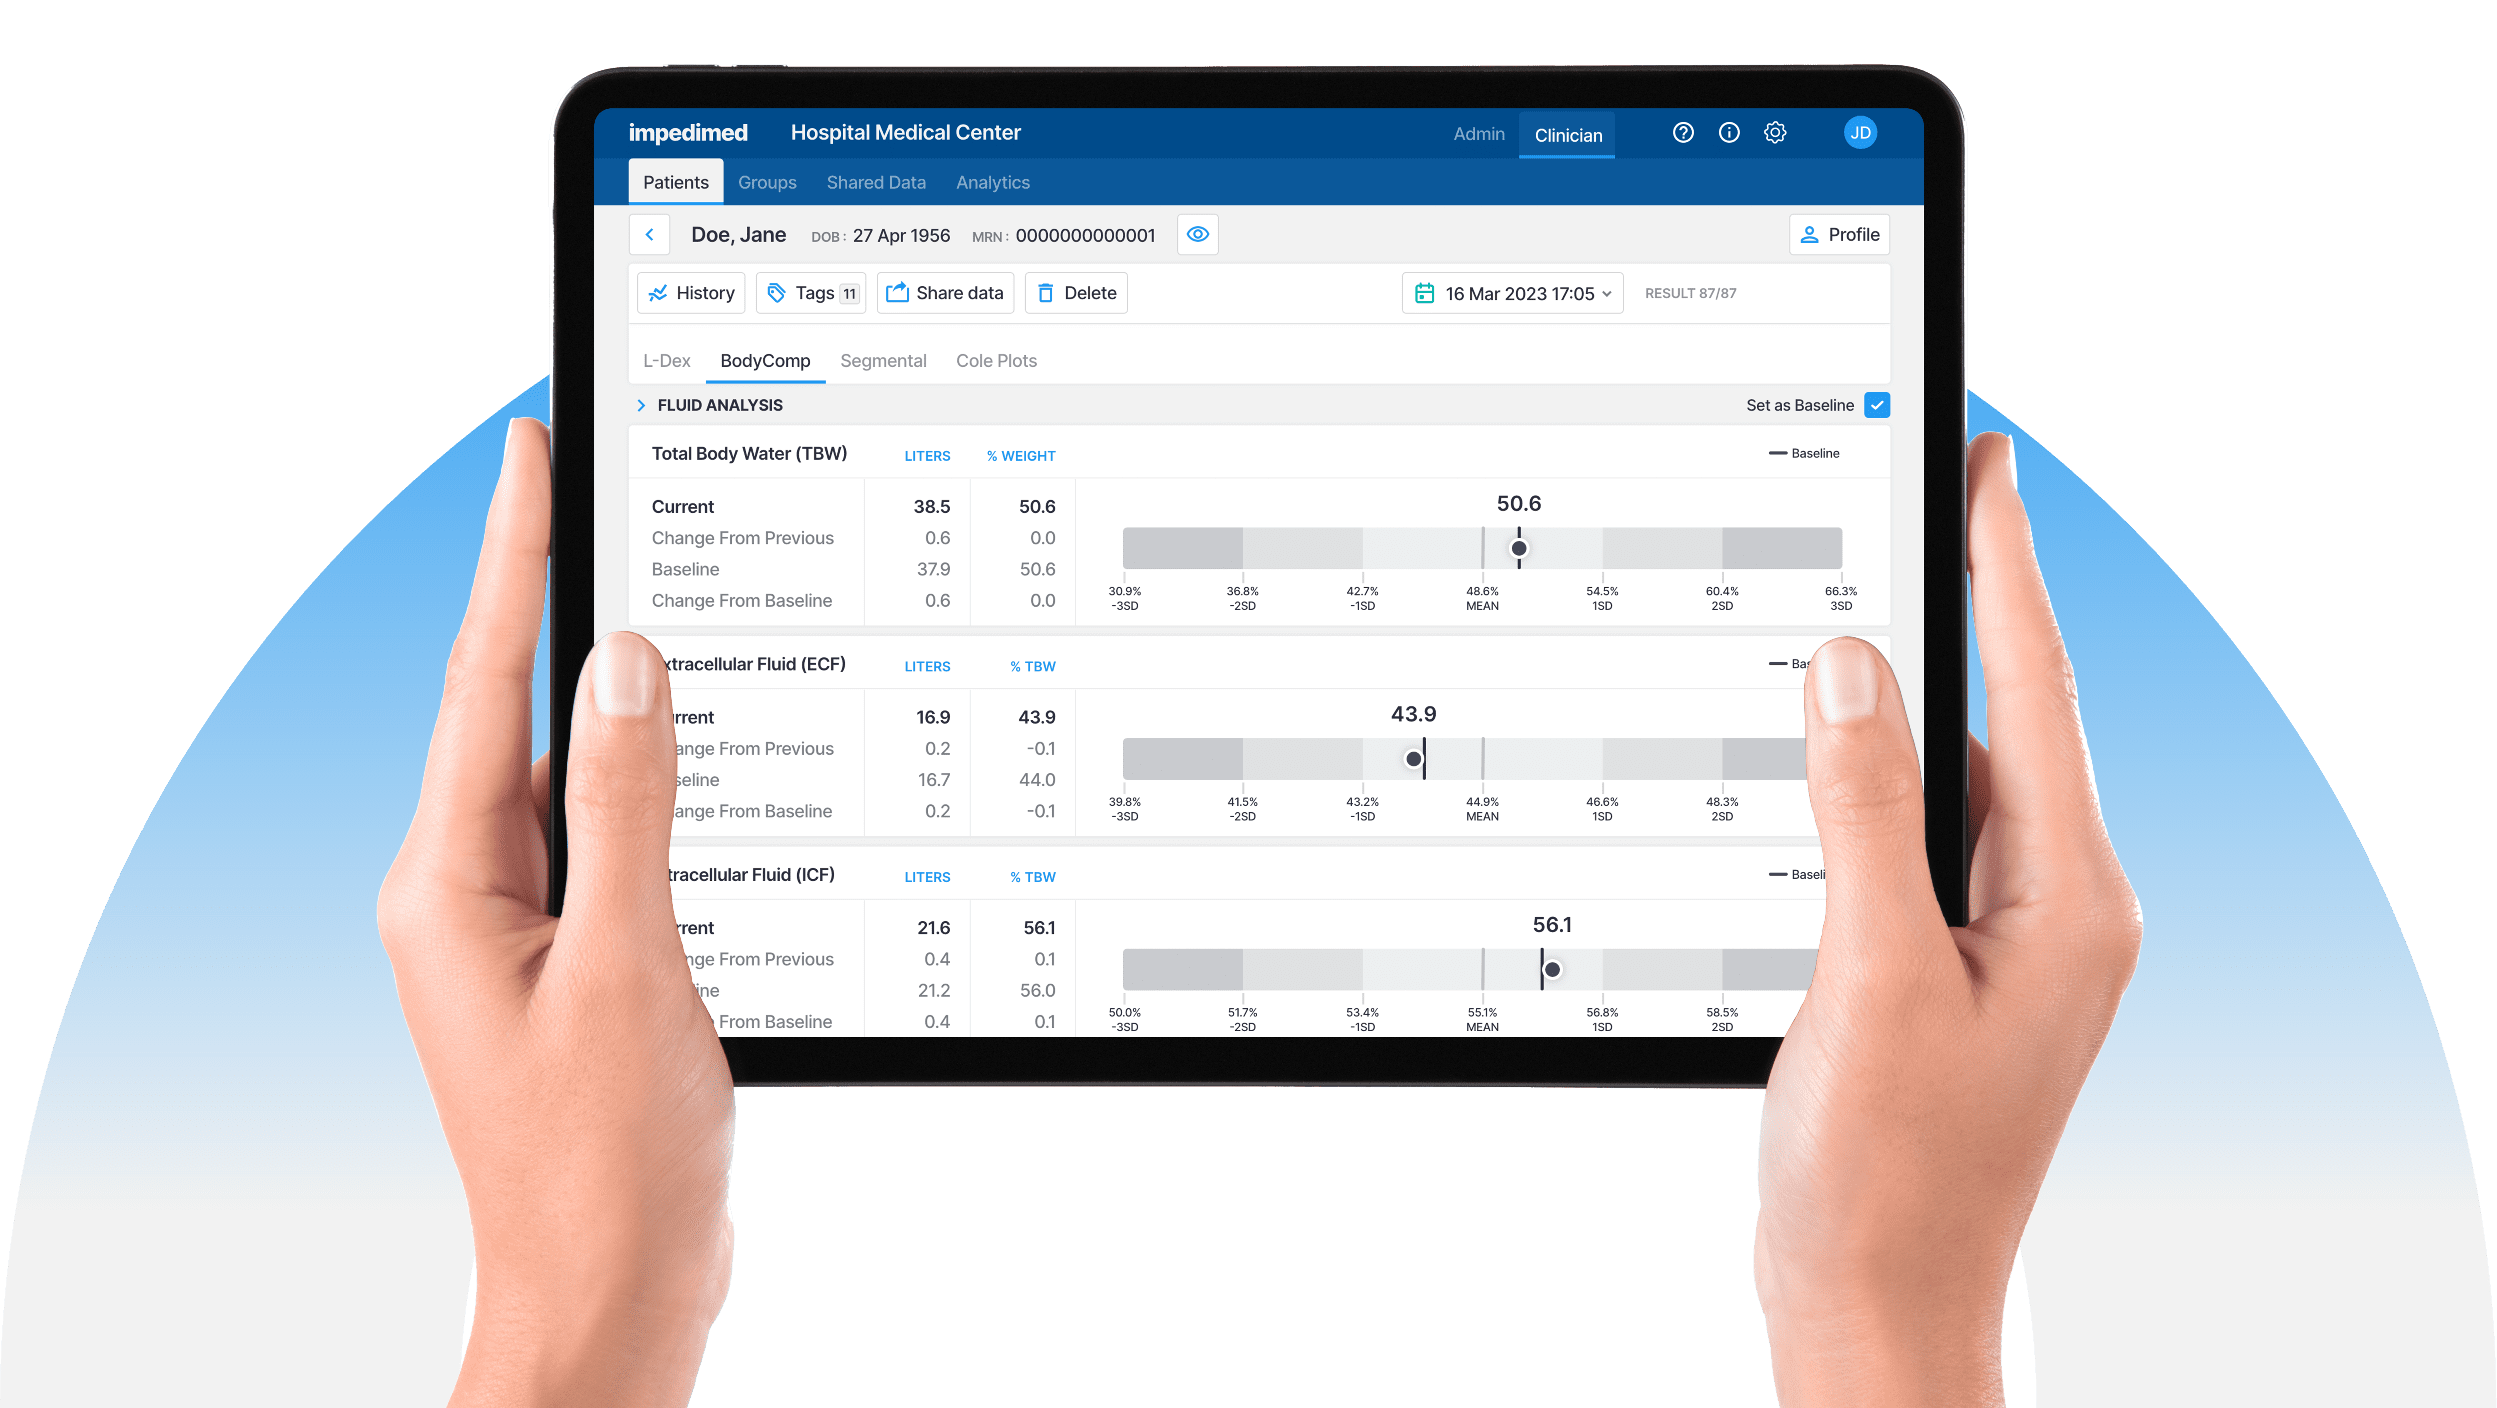Toggle Admin view mode
This screenshot has height=1408, width=2497.
(x=1473, y=132)
